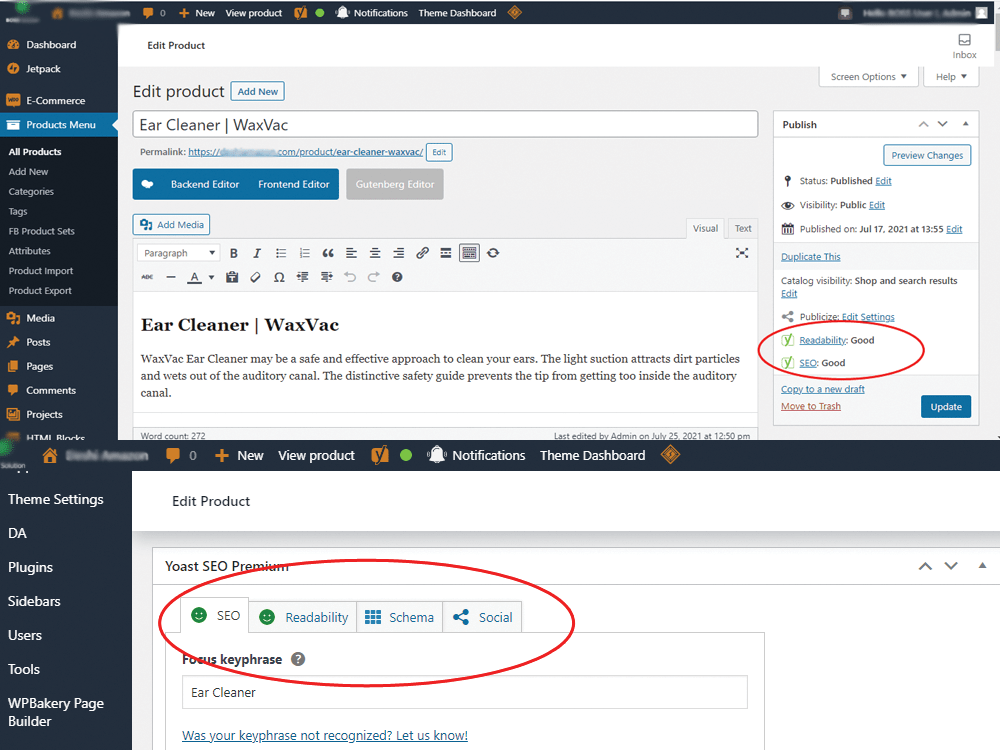Screen dimensions: 1000x750
Task: Expand Screen Options panel
Action: coord(868,77)
